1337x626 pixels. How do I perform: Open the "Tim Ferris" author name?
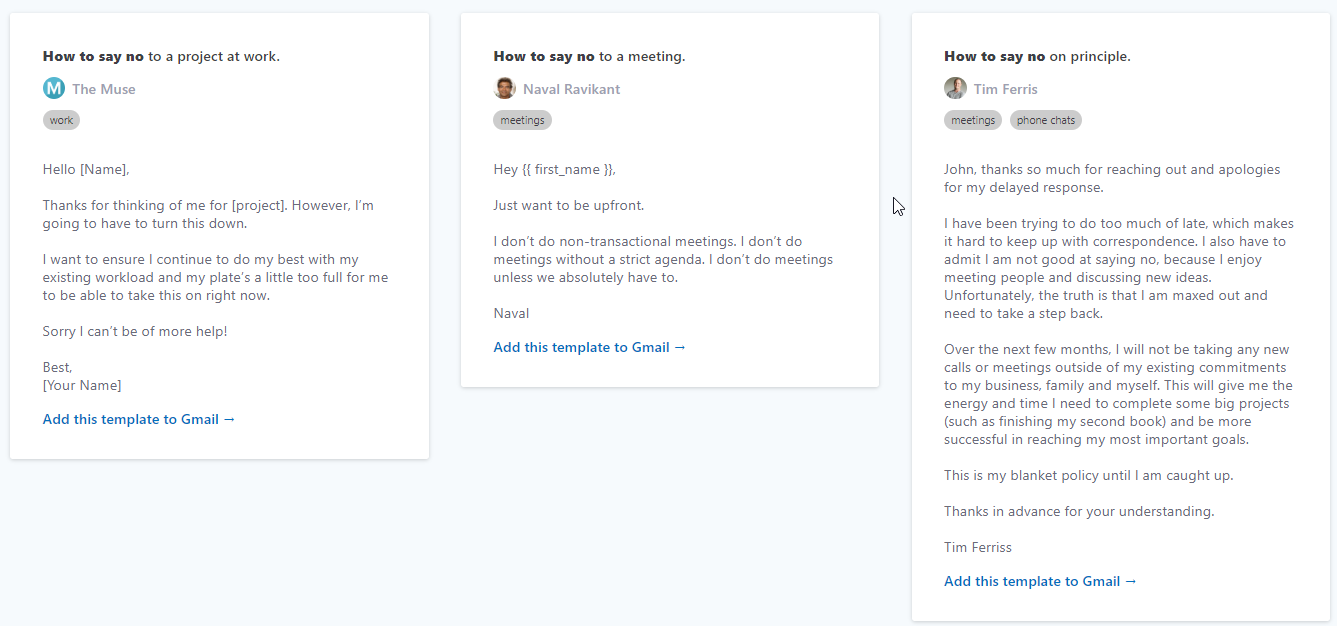click(x=1005, y=89)
